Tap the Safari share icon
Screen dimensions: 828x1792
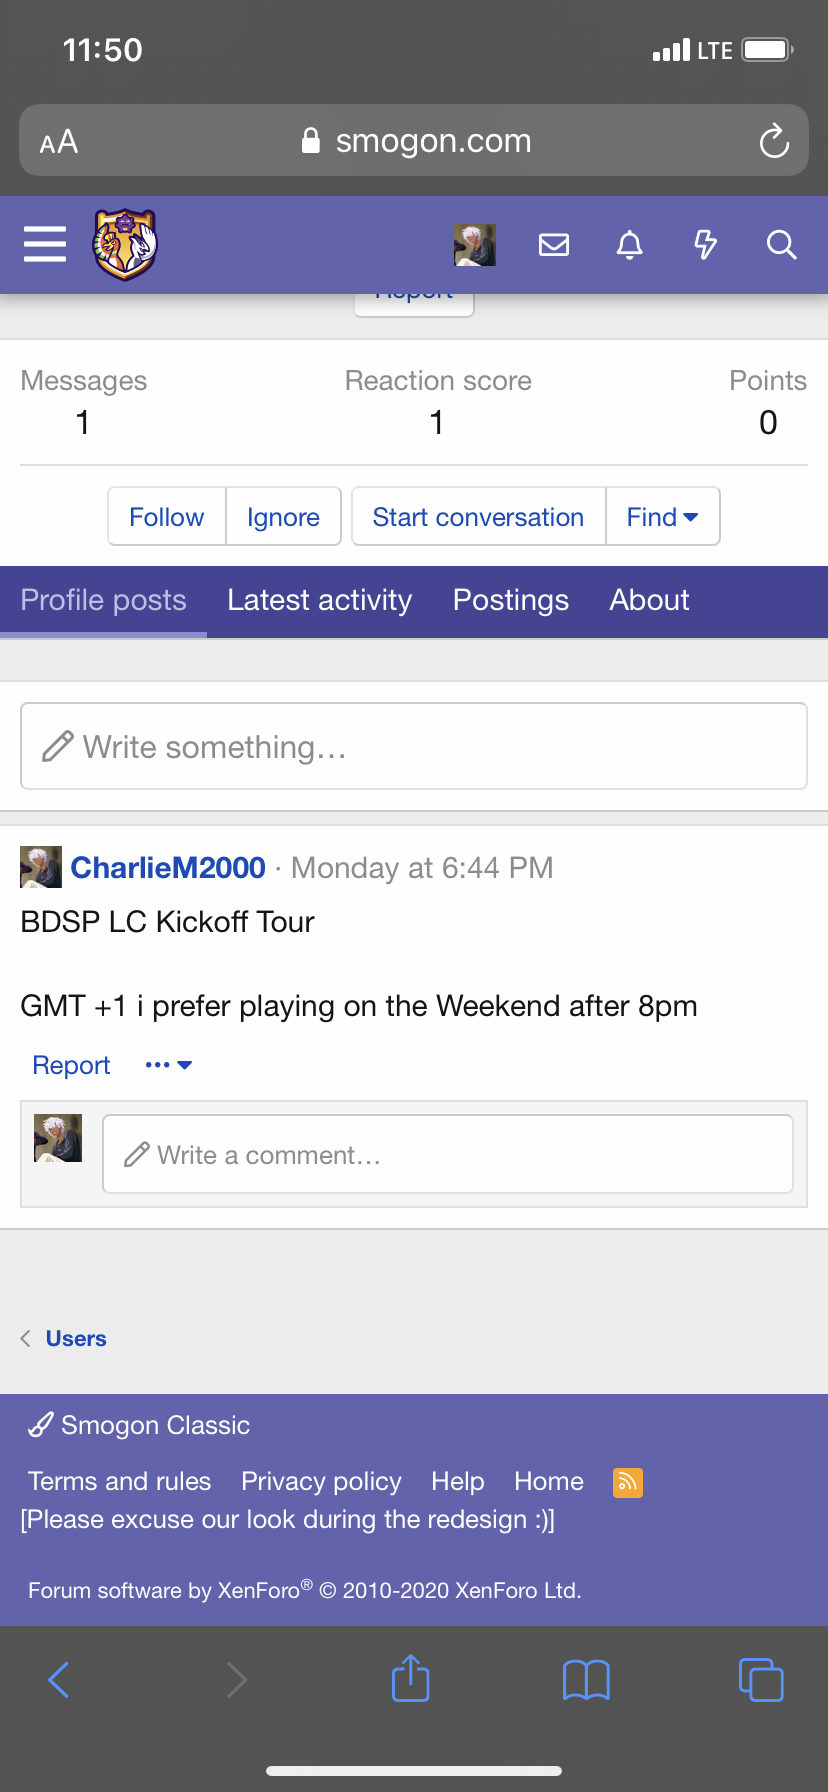[x=411, y=1679]
